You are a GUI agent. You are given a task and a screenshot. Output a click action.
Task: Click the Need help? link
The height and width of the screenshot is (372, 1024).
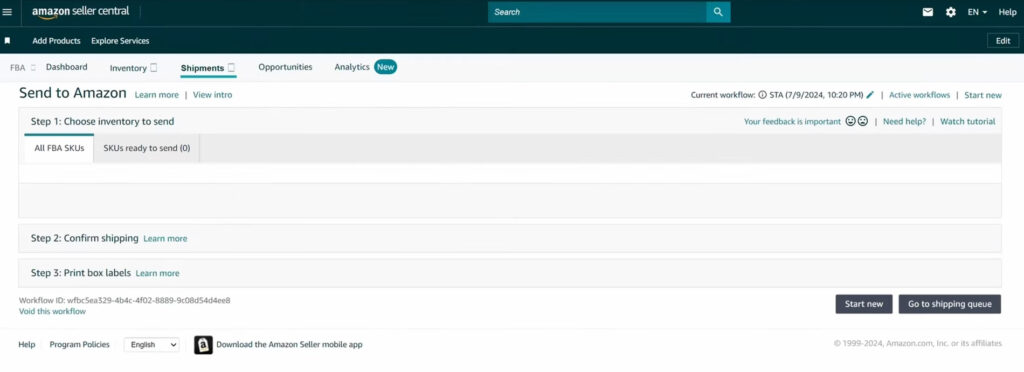pos(904,121)
